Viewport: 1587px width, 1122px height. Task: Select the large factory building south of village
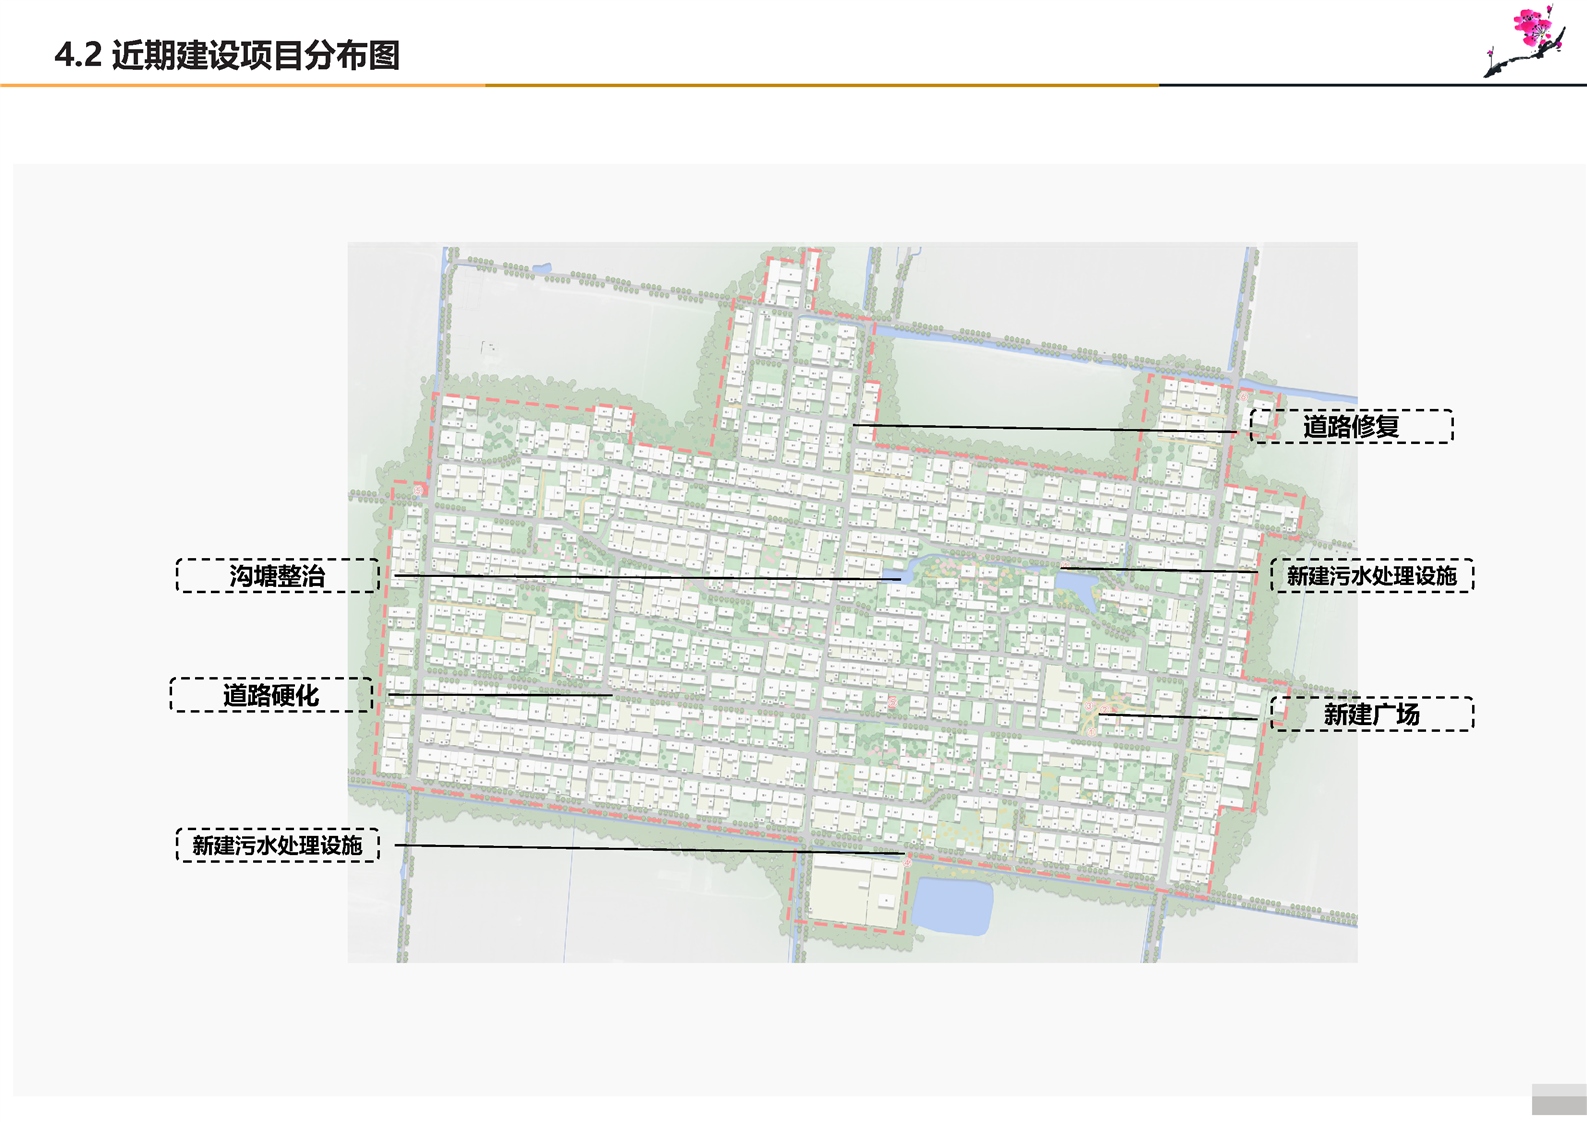[x=853, y=890]
